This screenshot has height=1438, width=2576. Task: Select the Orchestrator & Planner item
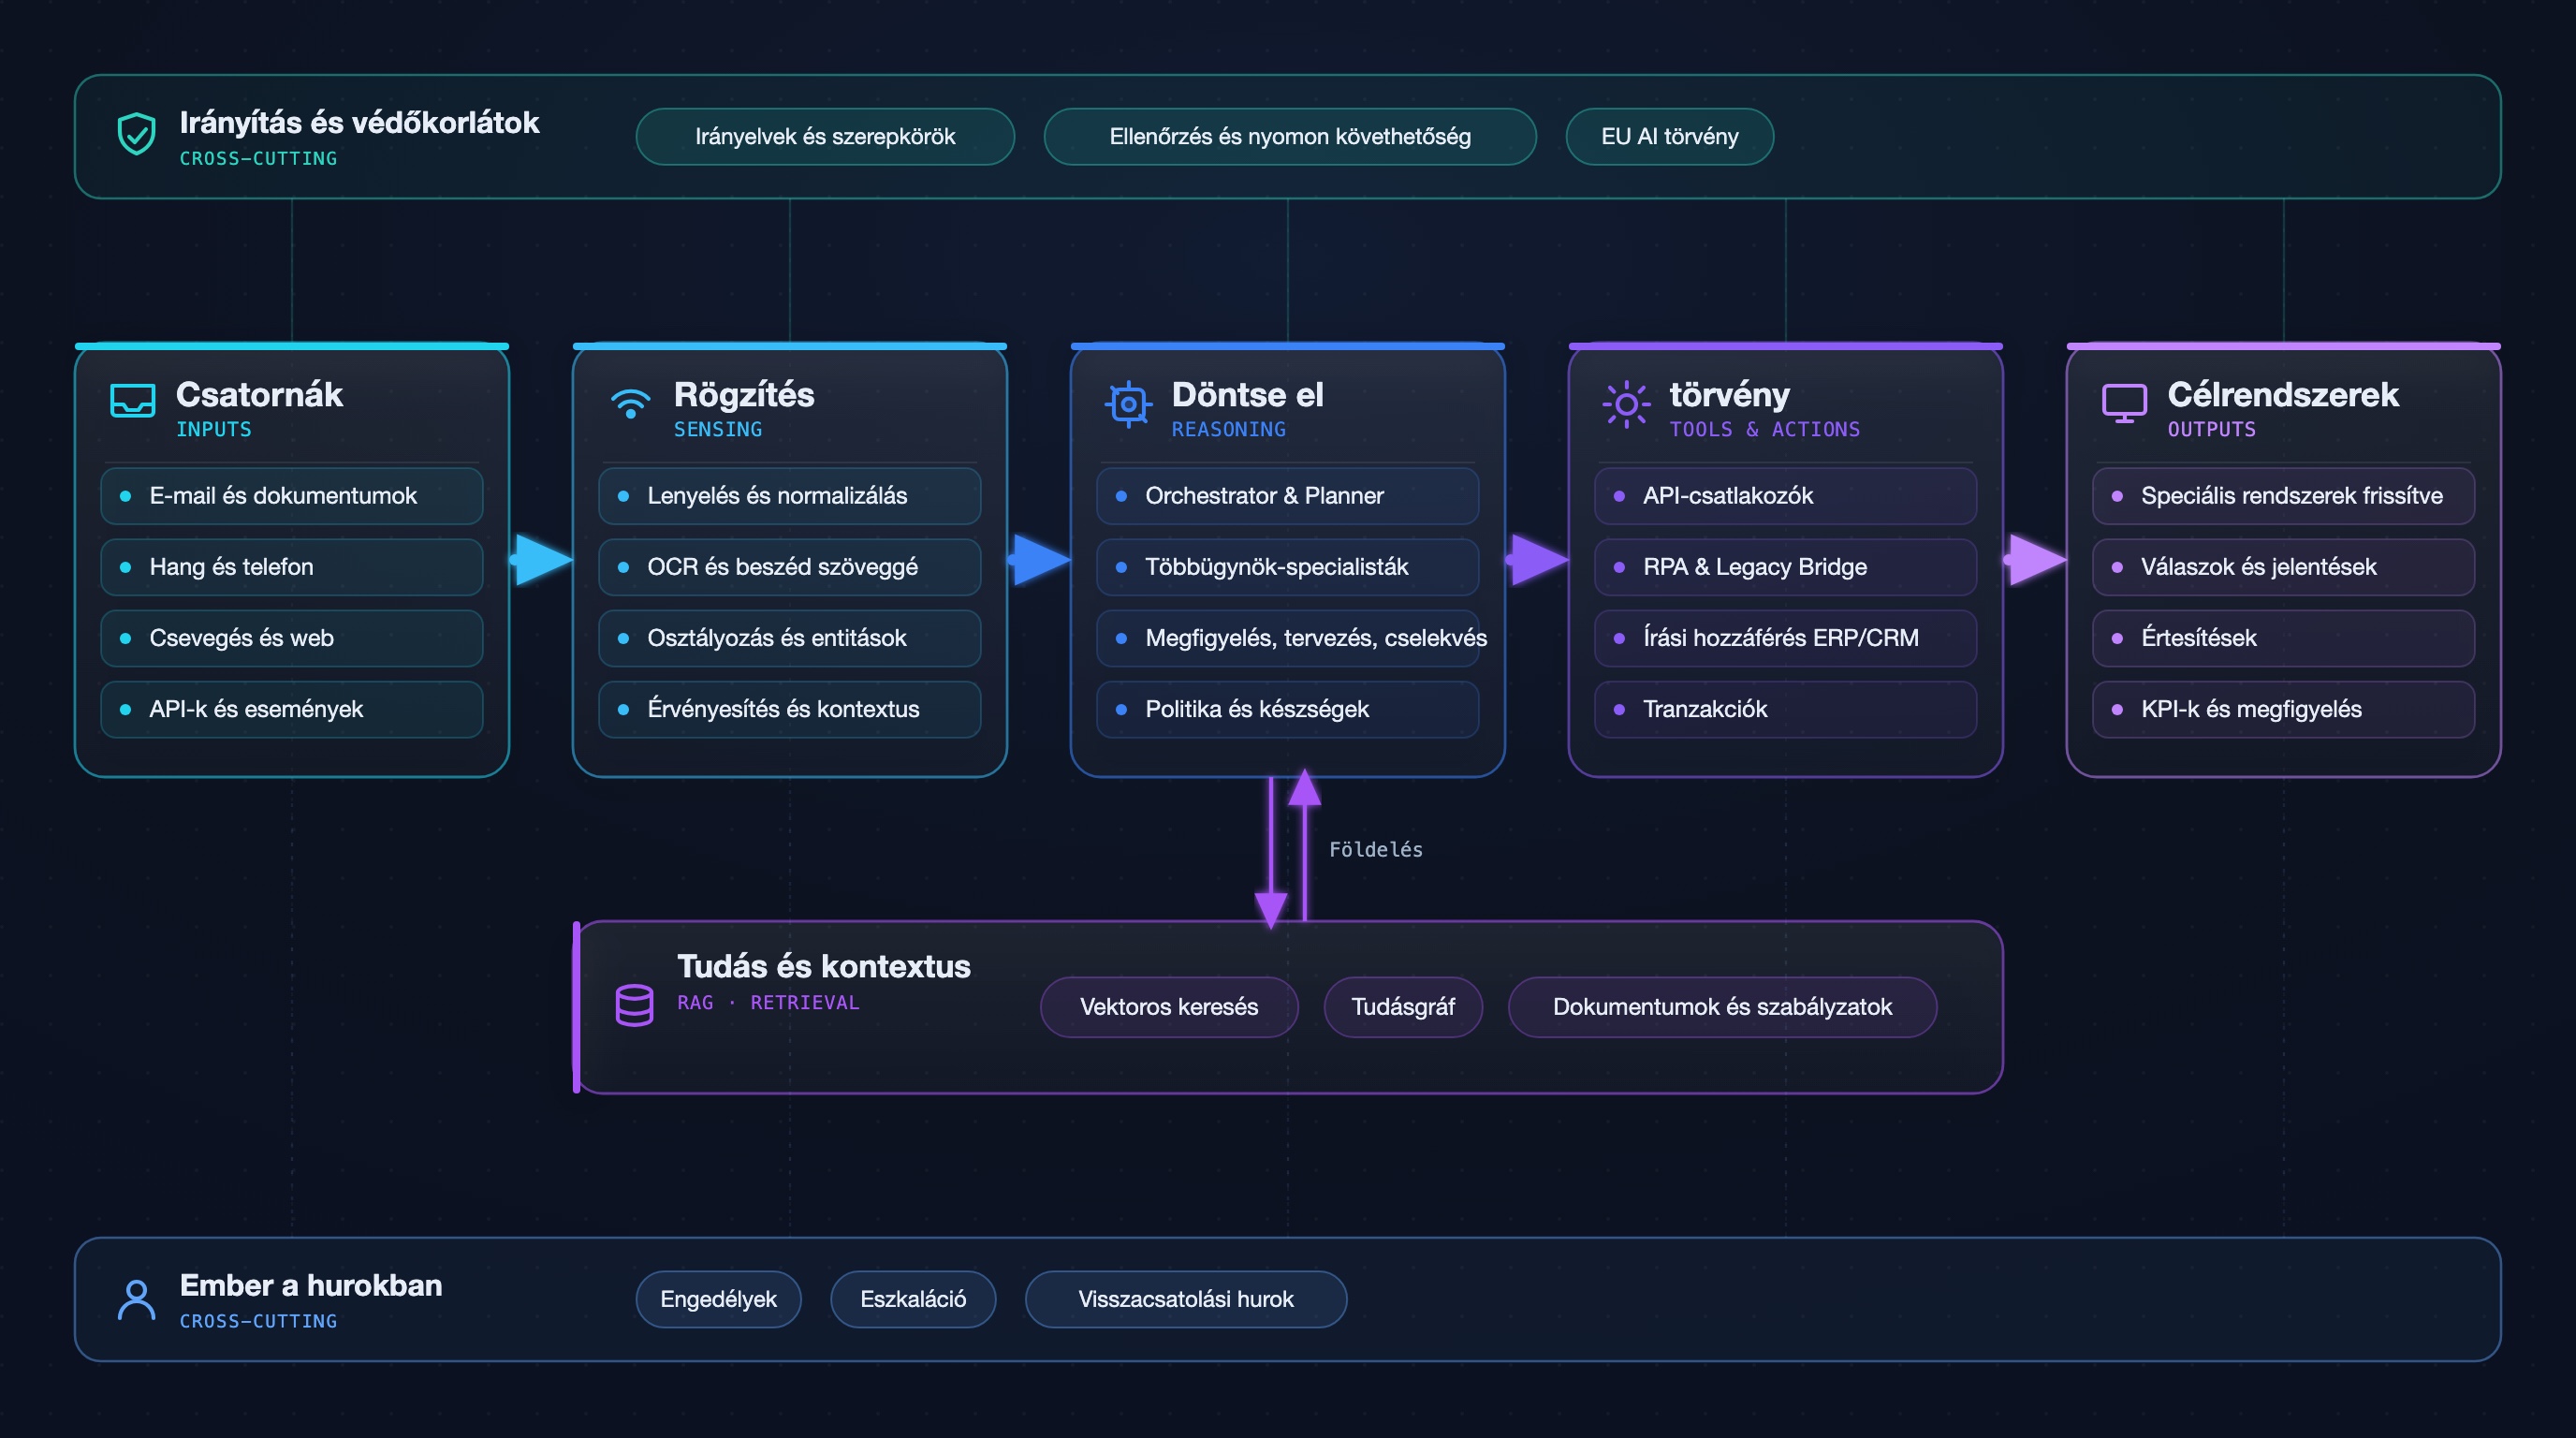click(1287, 496)
